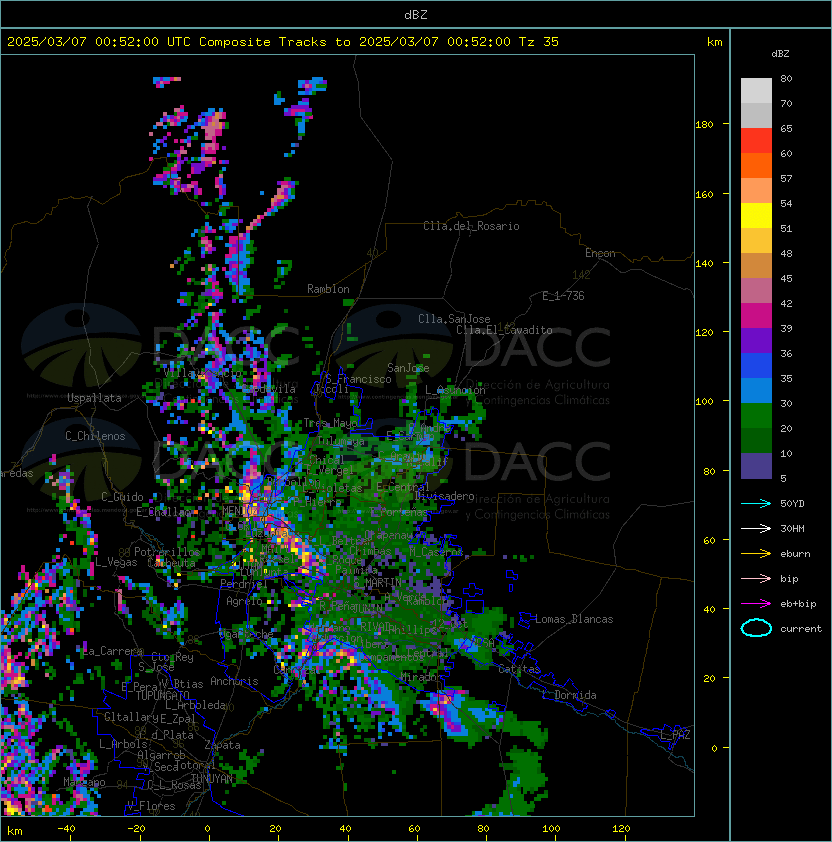Image resolution: width=832 pixels, height=842 pixels.
Task: Select the dark orange 60–57 dBZ swatch
Action: point(756,165)
